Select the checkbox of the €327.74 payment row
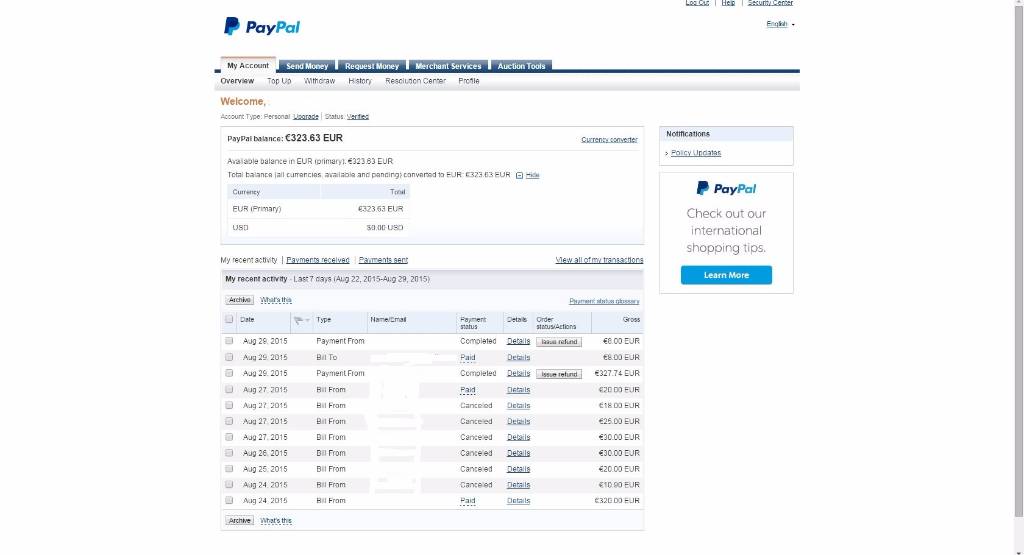The image size is (1024, 555). [229, 373]
